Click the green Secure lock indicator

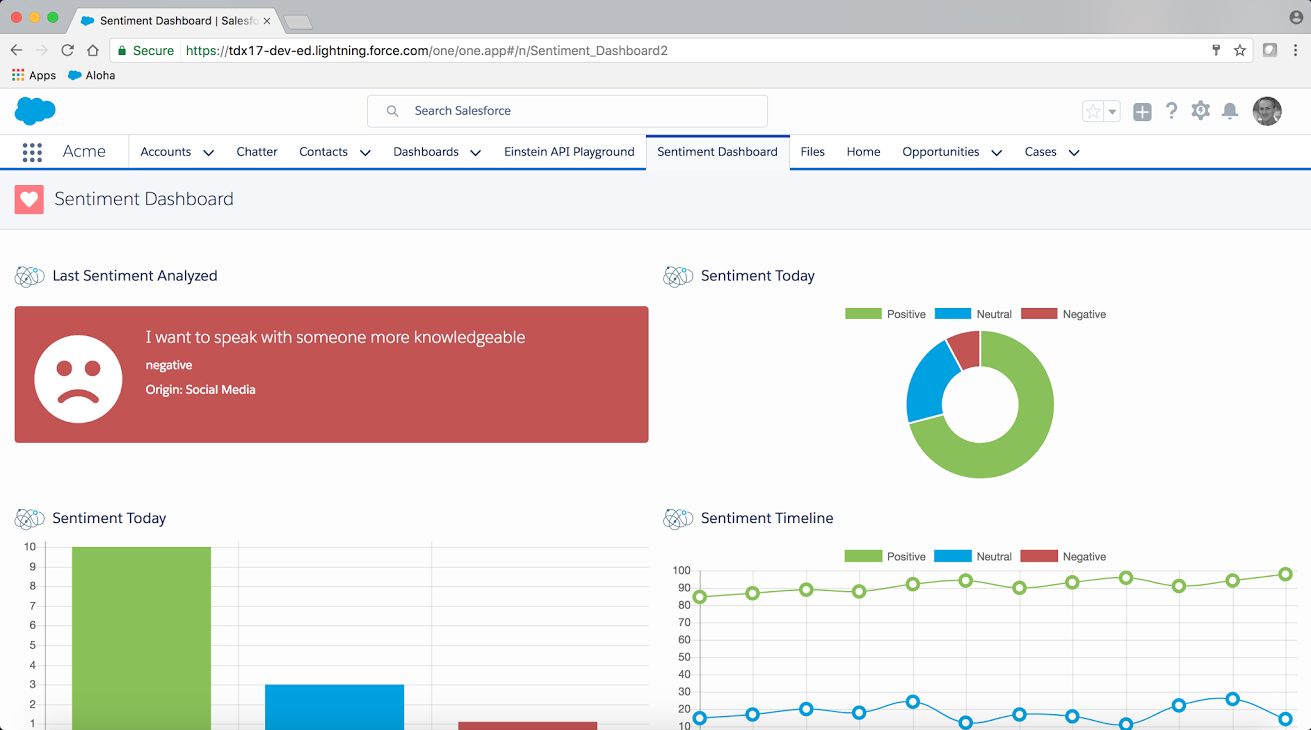146,50
